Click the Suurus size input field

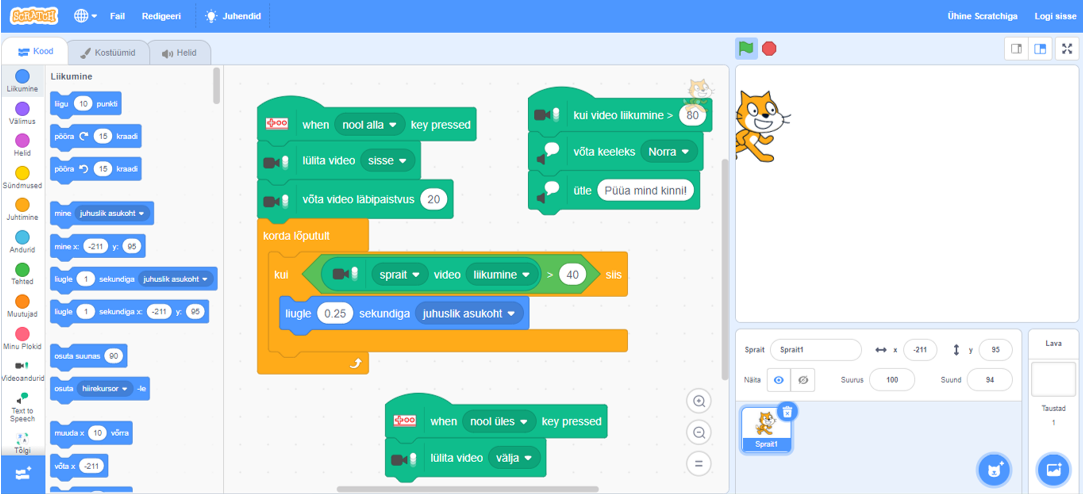coord(898,380)
